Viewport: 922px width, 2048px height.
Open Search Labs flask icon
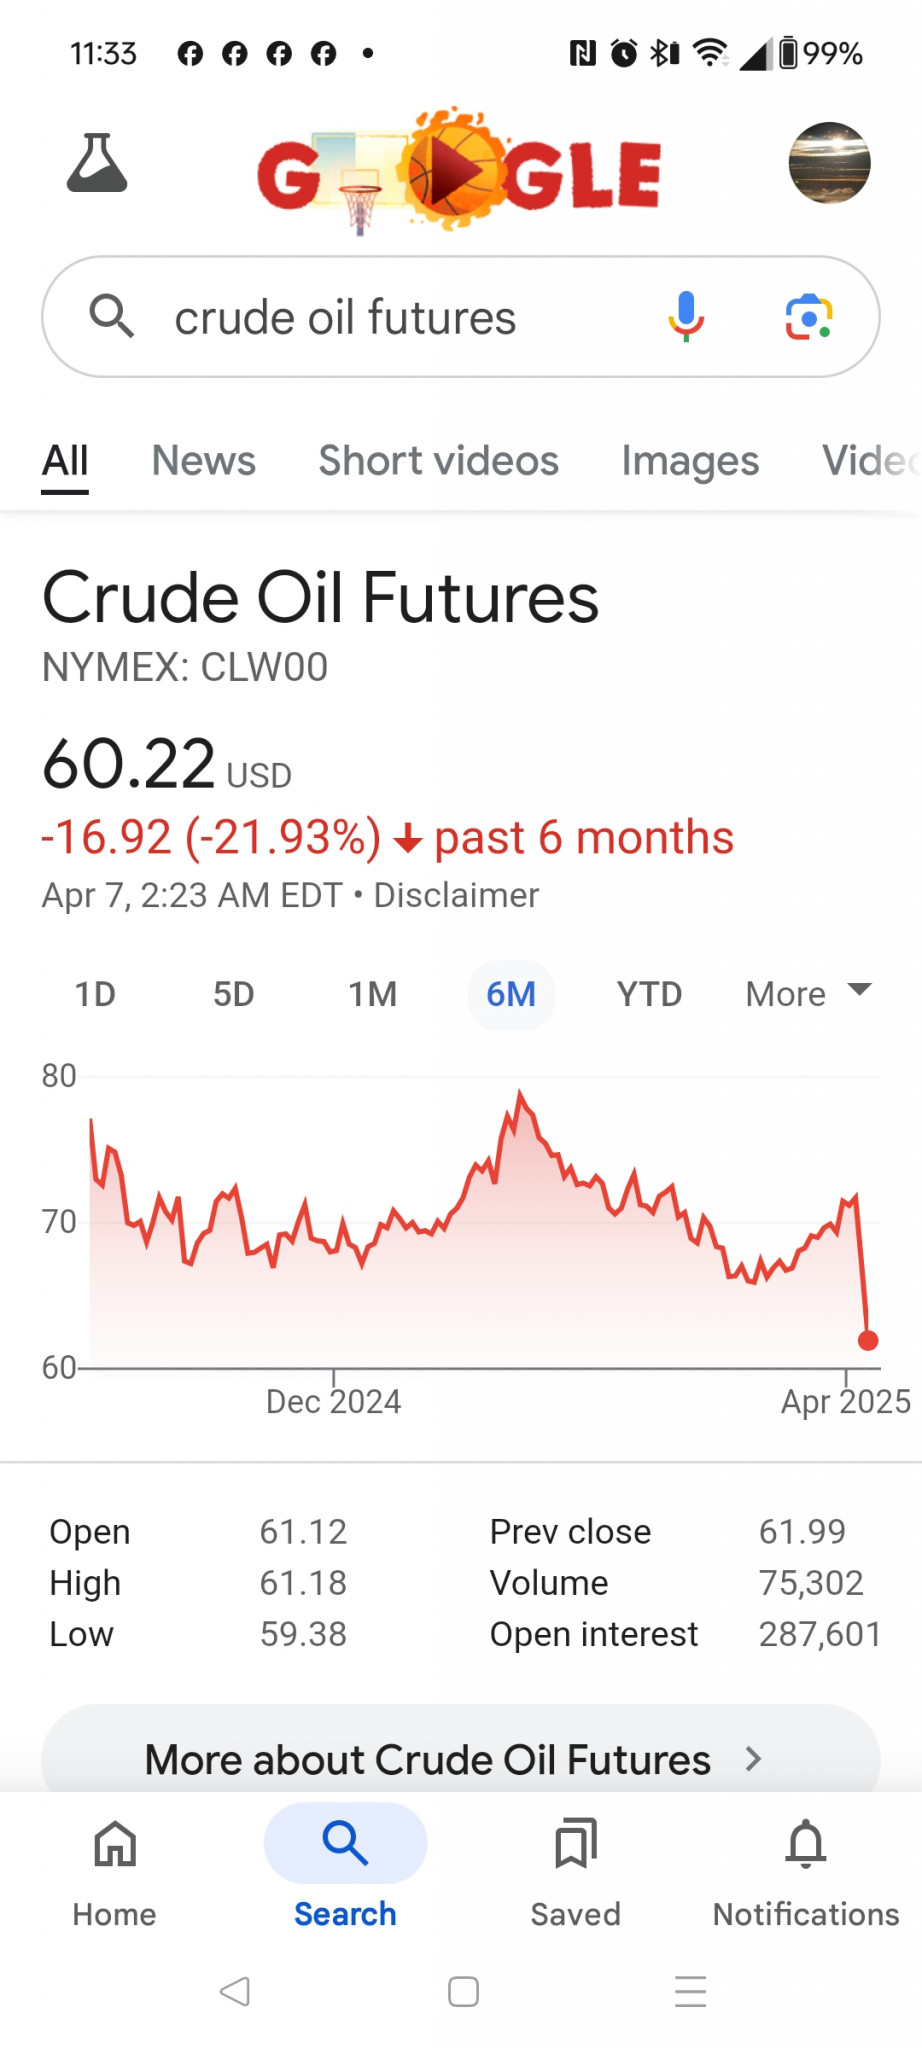coord(97,163)
